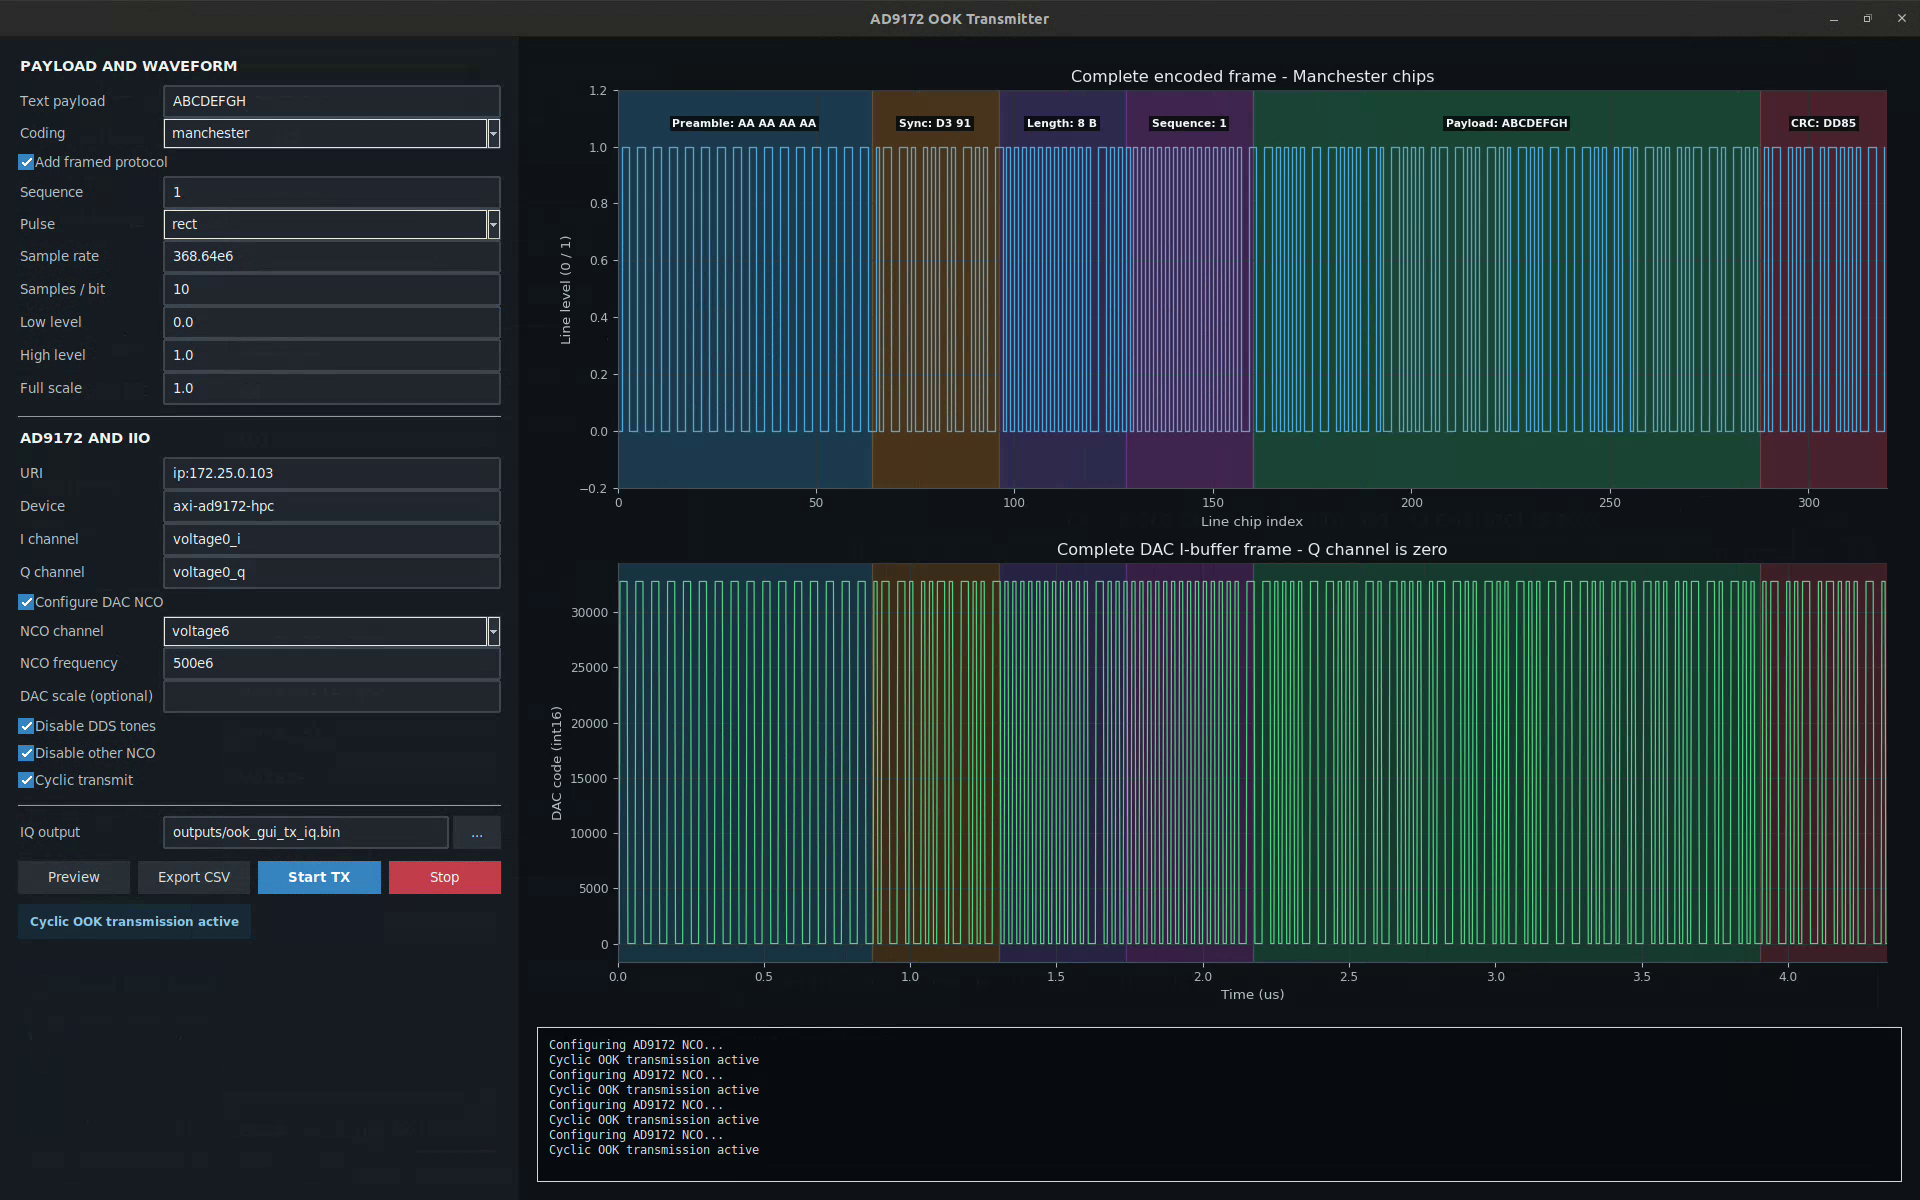Disable Cyclic transmit checkbox
The image size is (1920, 1200).
pyautogui.click(x=26, y=780)
